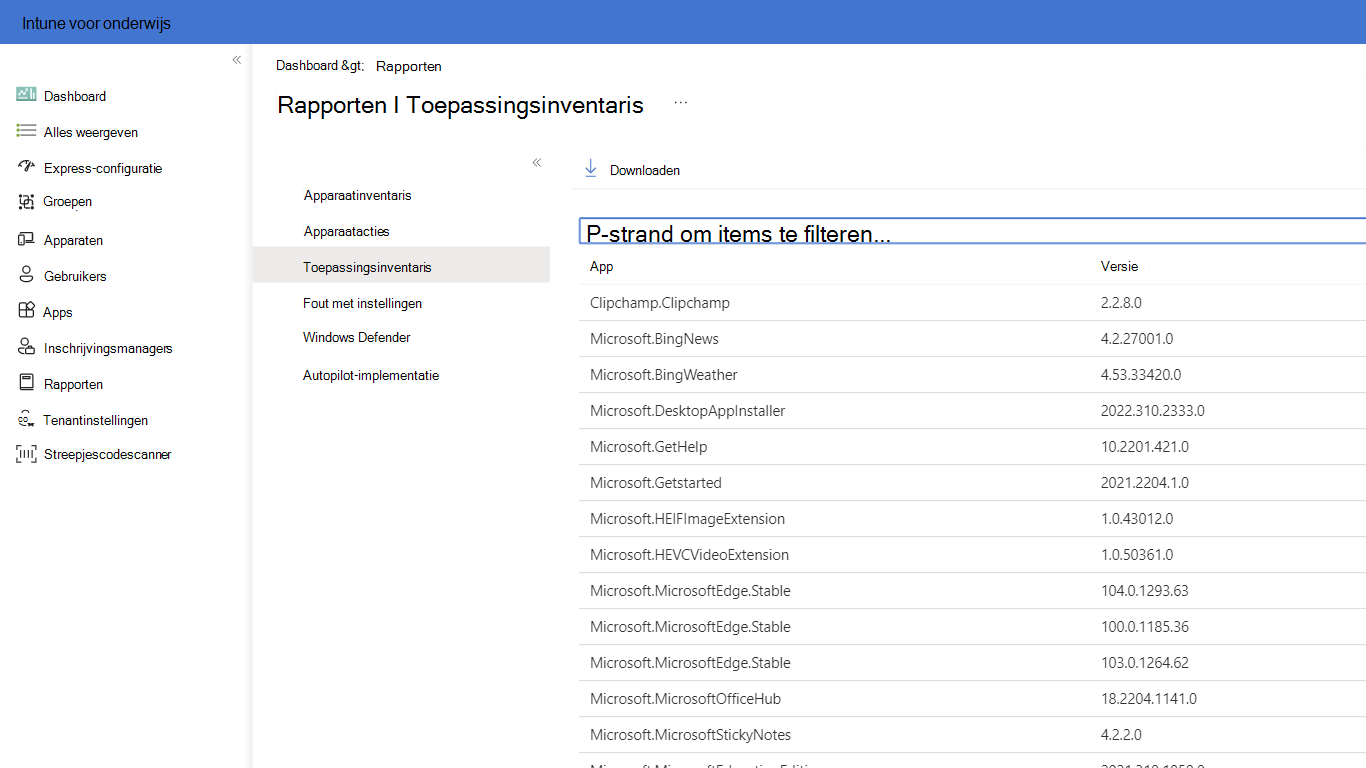1366x768 pixels.
Task: Click version 2021.2204.1.0 cell
Action: click(x=1145, y=483)
